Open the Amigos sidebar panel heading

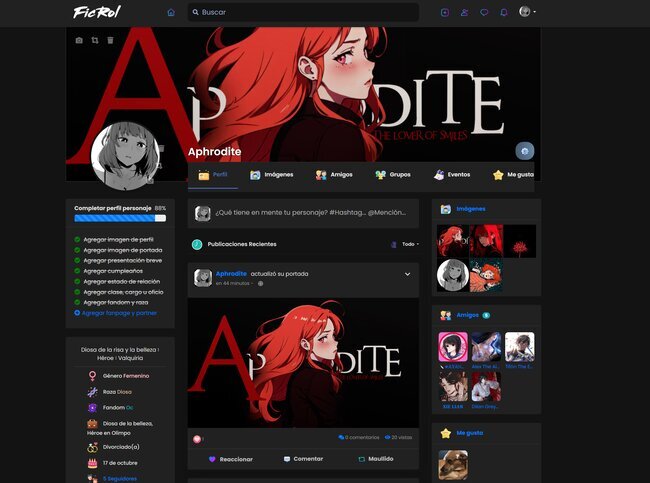468,315
